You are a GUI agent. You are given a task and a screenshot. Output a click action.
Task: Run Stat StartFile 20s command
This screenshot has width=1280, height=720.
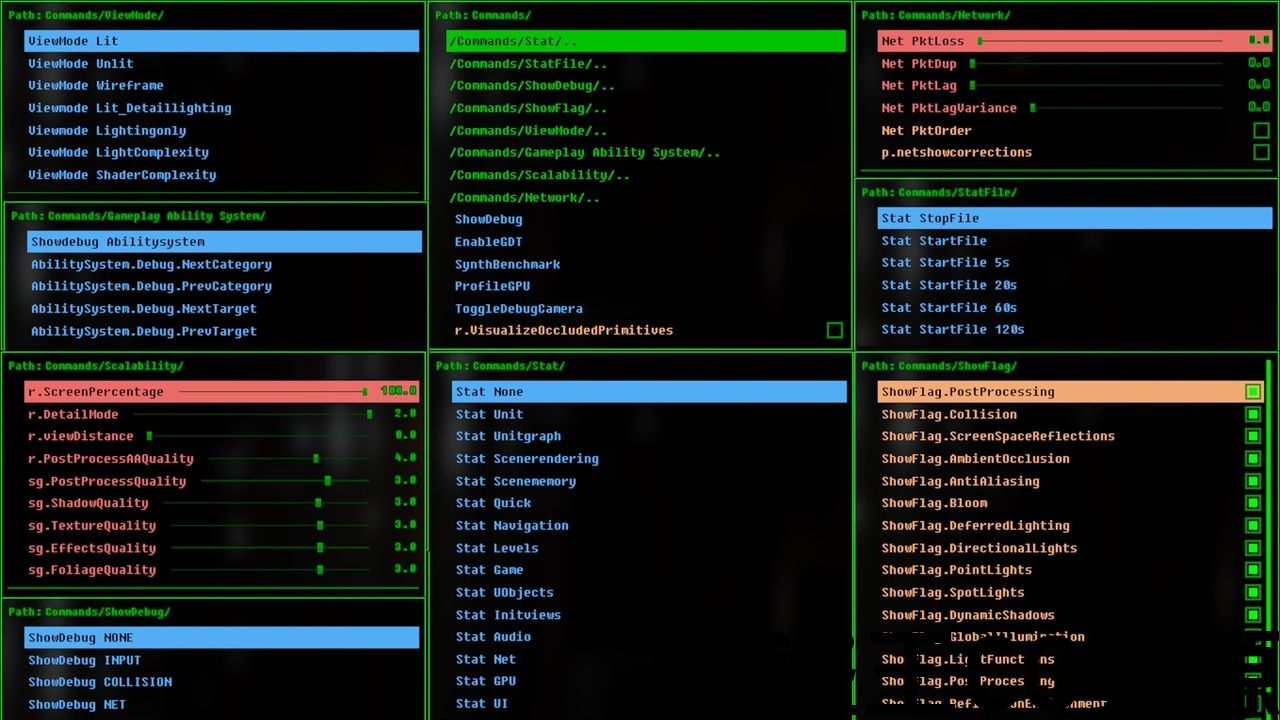point(949,285)
